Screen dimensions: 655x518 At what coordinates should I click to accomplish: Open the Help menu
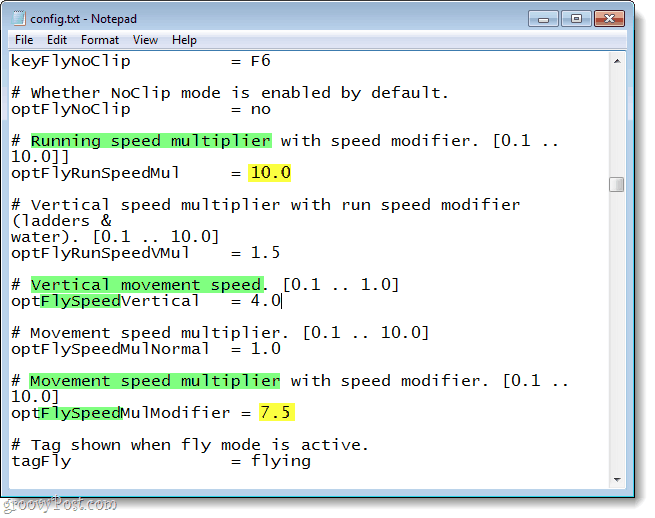(184, 40)
